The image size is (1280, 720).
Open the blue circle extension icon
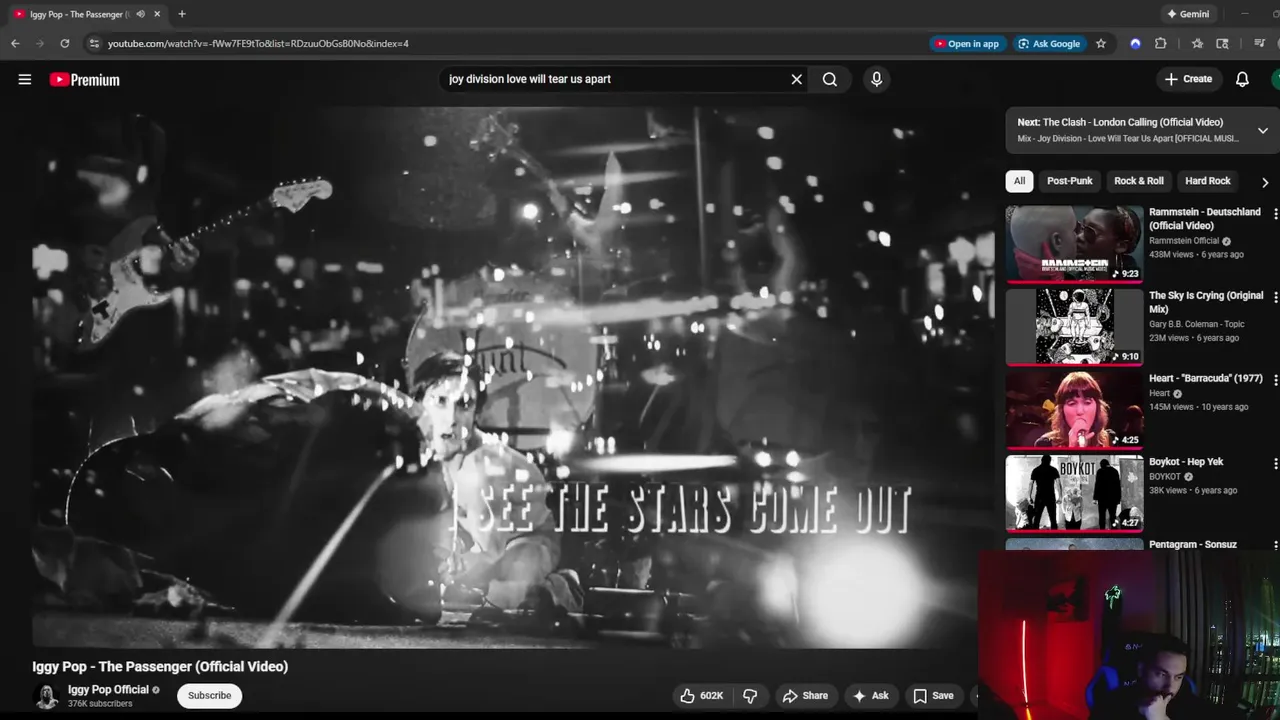pos(1135,43)
